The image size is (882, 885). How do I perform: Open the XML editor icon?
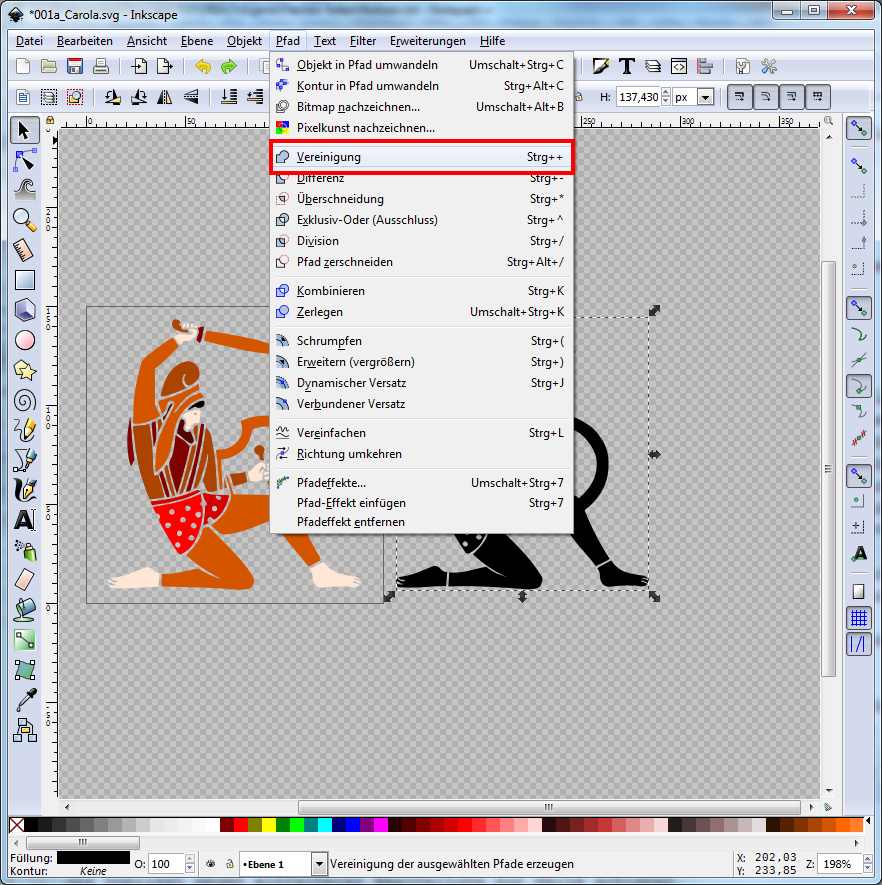(679, 66)
